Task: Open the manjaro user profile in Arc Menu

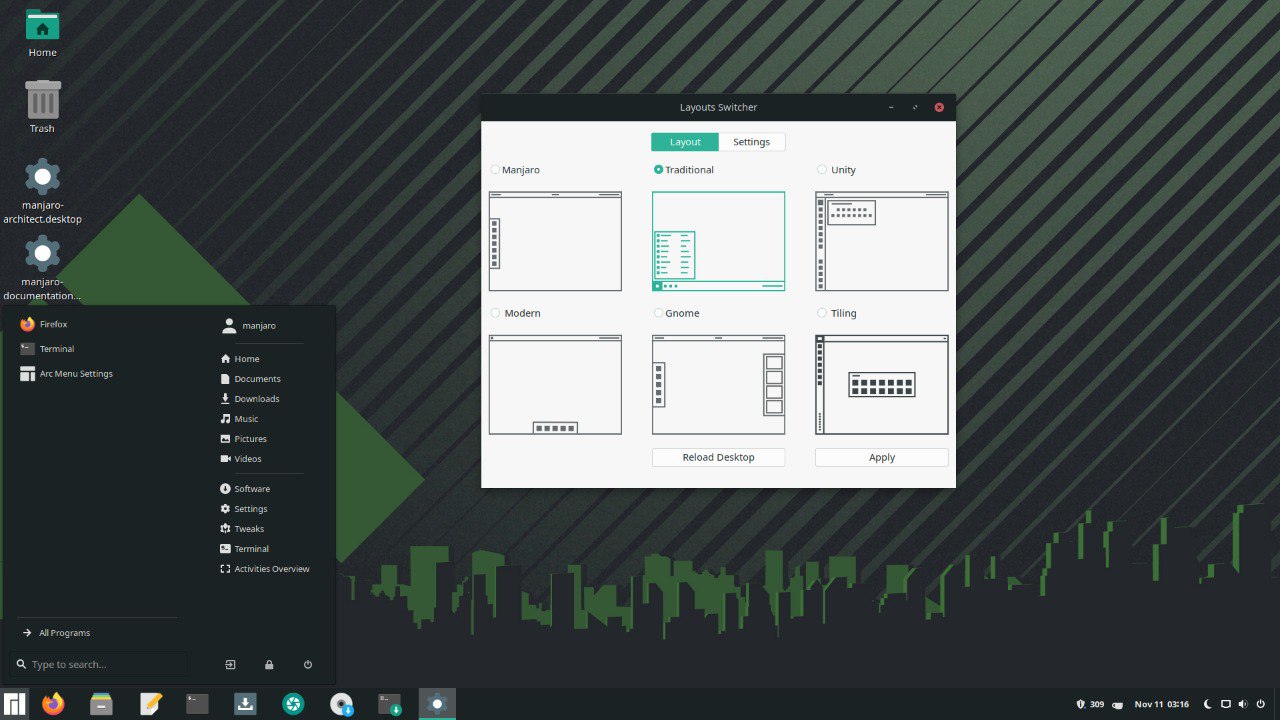Action: (249, 325)
